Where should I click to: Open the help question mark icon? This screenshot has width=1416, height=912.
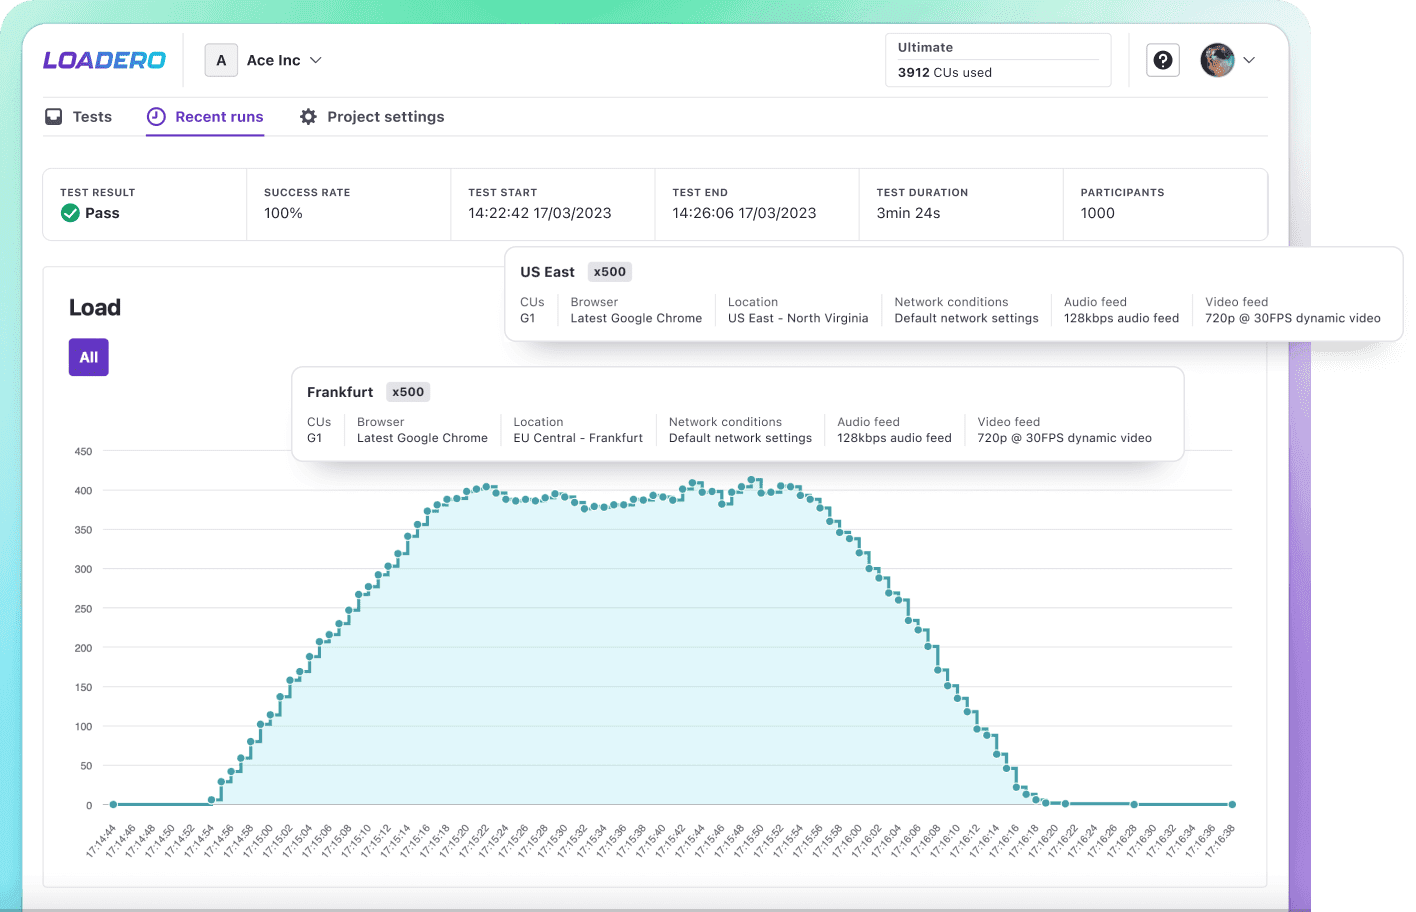[x=1163, y=60]
